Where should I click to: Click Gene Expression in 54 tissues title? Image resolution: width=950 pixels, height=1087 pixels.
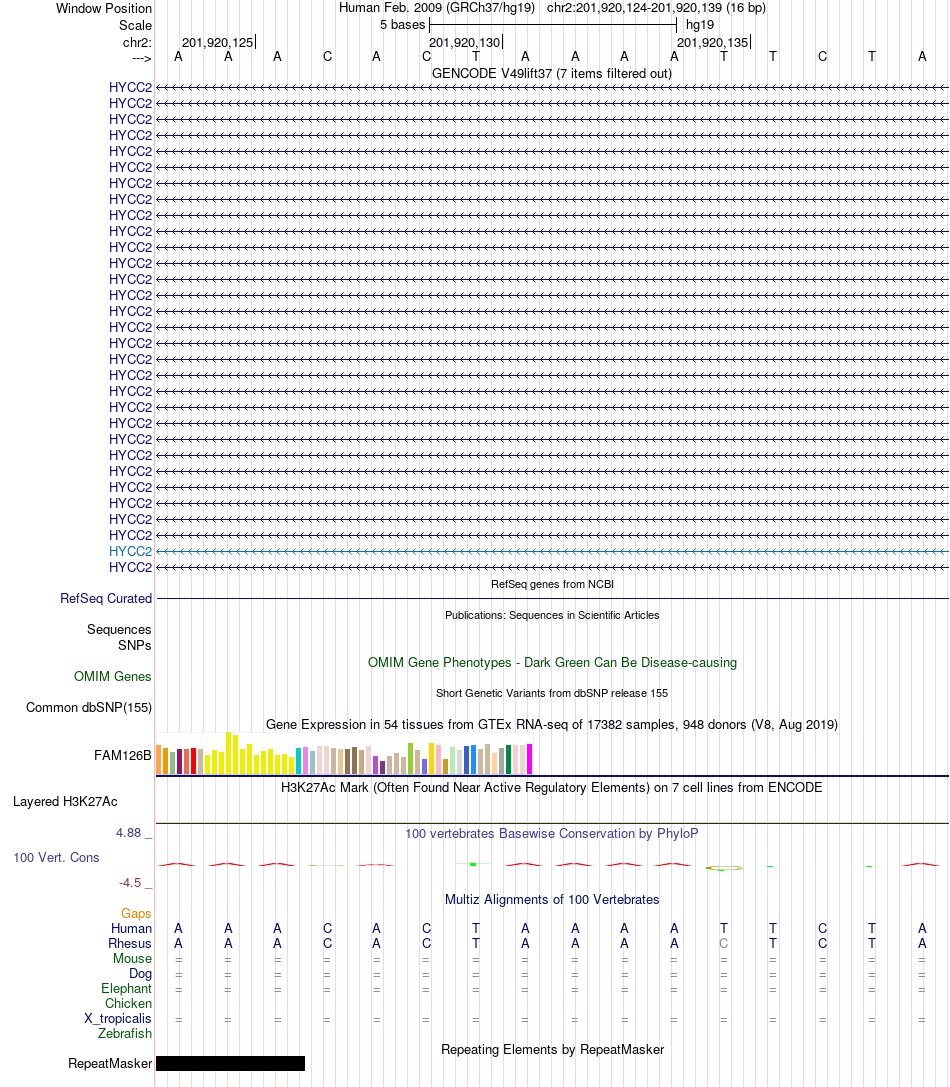point(552,724)
